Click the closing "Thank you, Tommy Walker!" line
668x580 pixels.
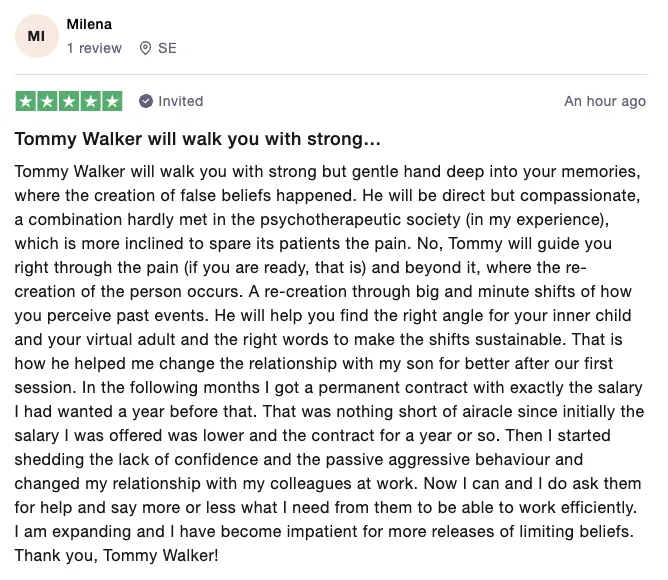pyautogui.click(x=116, y=554)
